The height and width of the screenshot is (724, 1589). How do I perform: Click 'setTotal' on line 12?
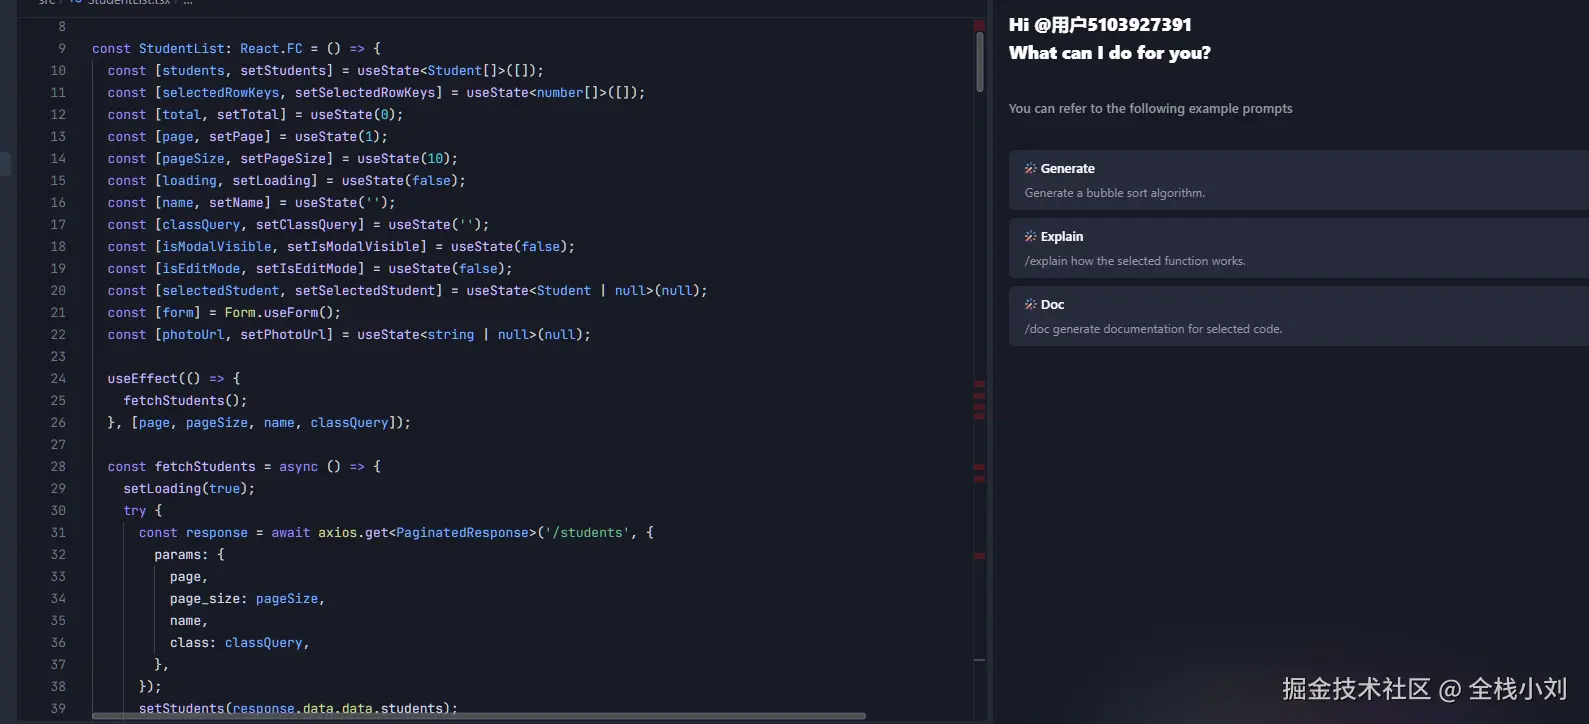tap(248, 114)
